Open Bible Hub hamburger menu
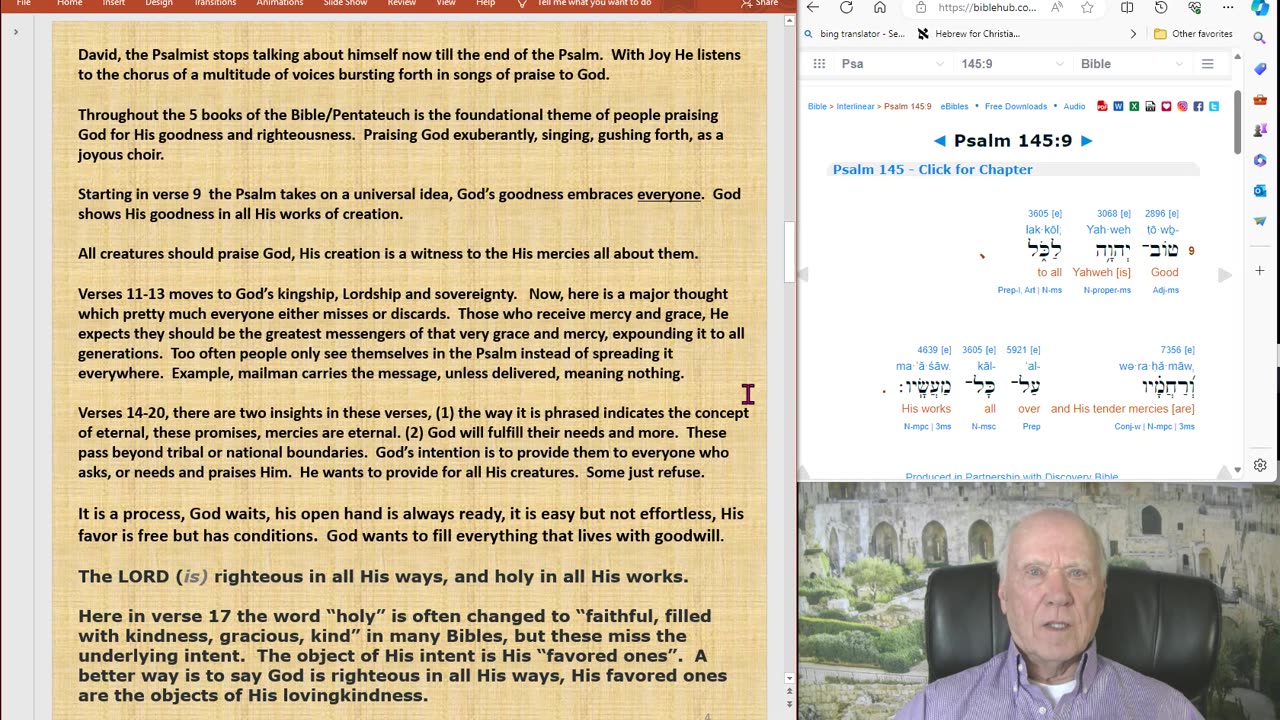 pos(1207,64)
